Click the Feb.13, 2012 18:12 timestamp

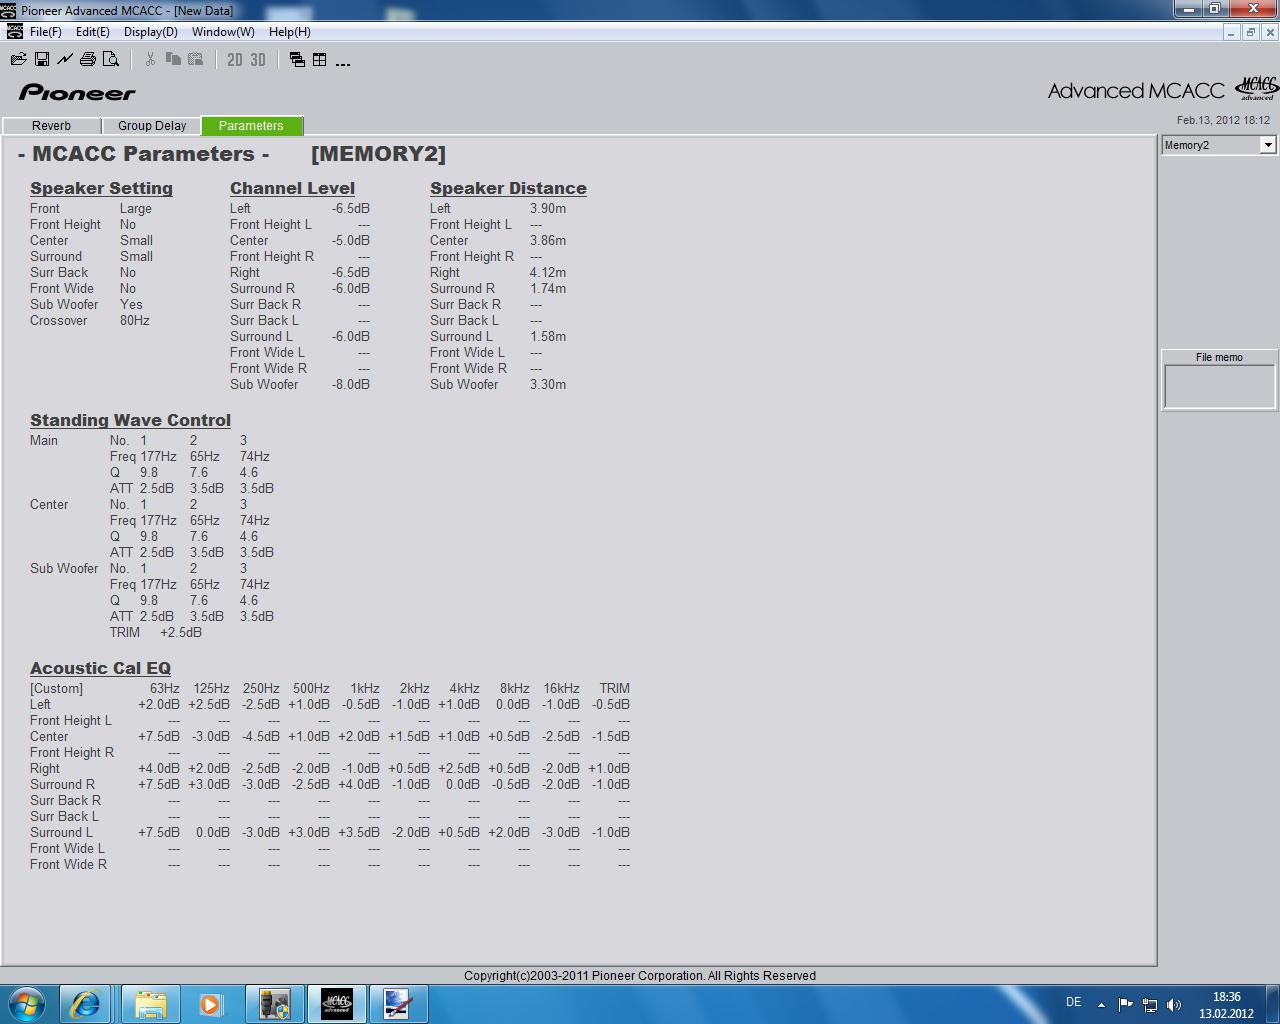[1223, 120]
